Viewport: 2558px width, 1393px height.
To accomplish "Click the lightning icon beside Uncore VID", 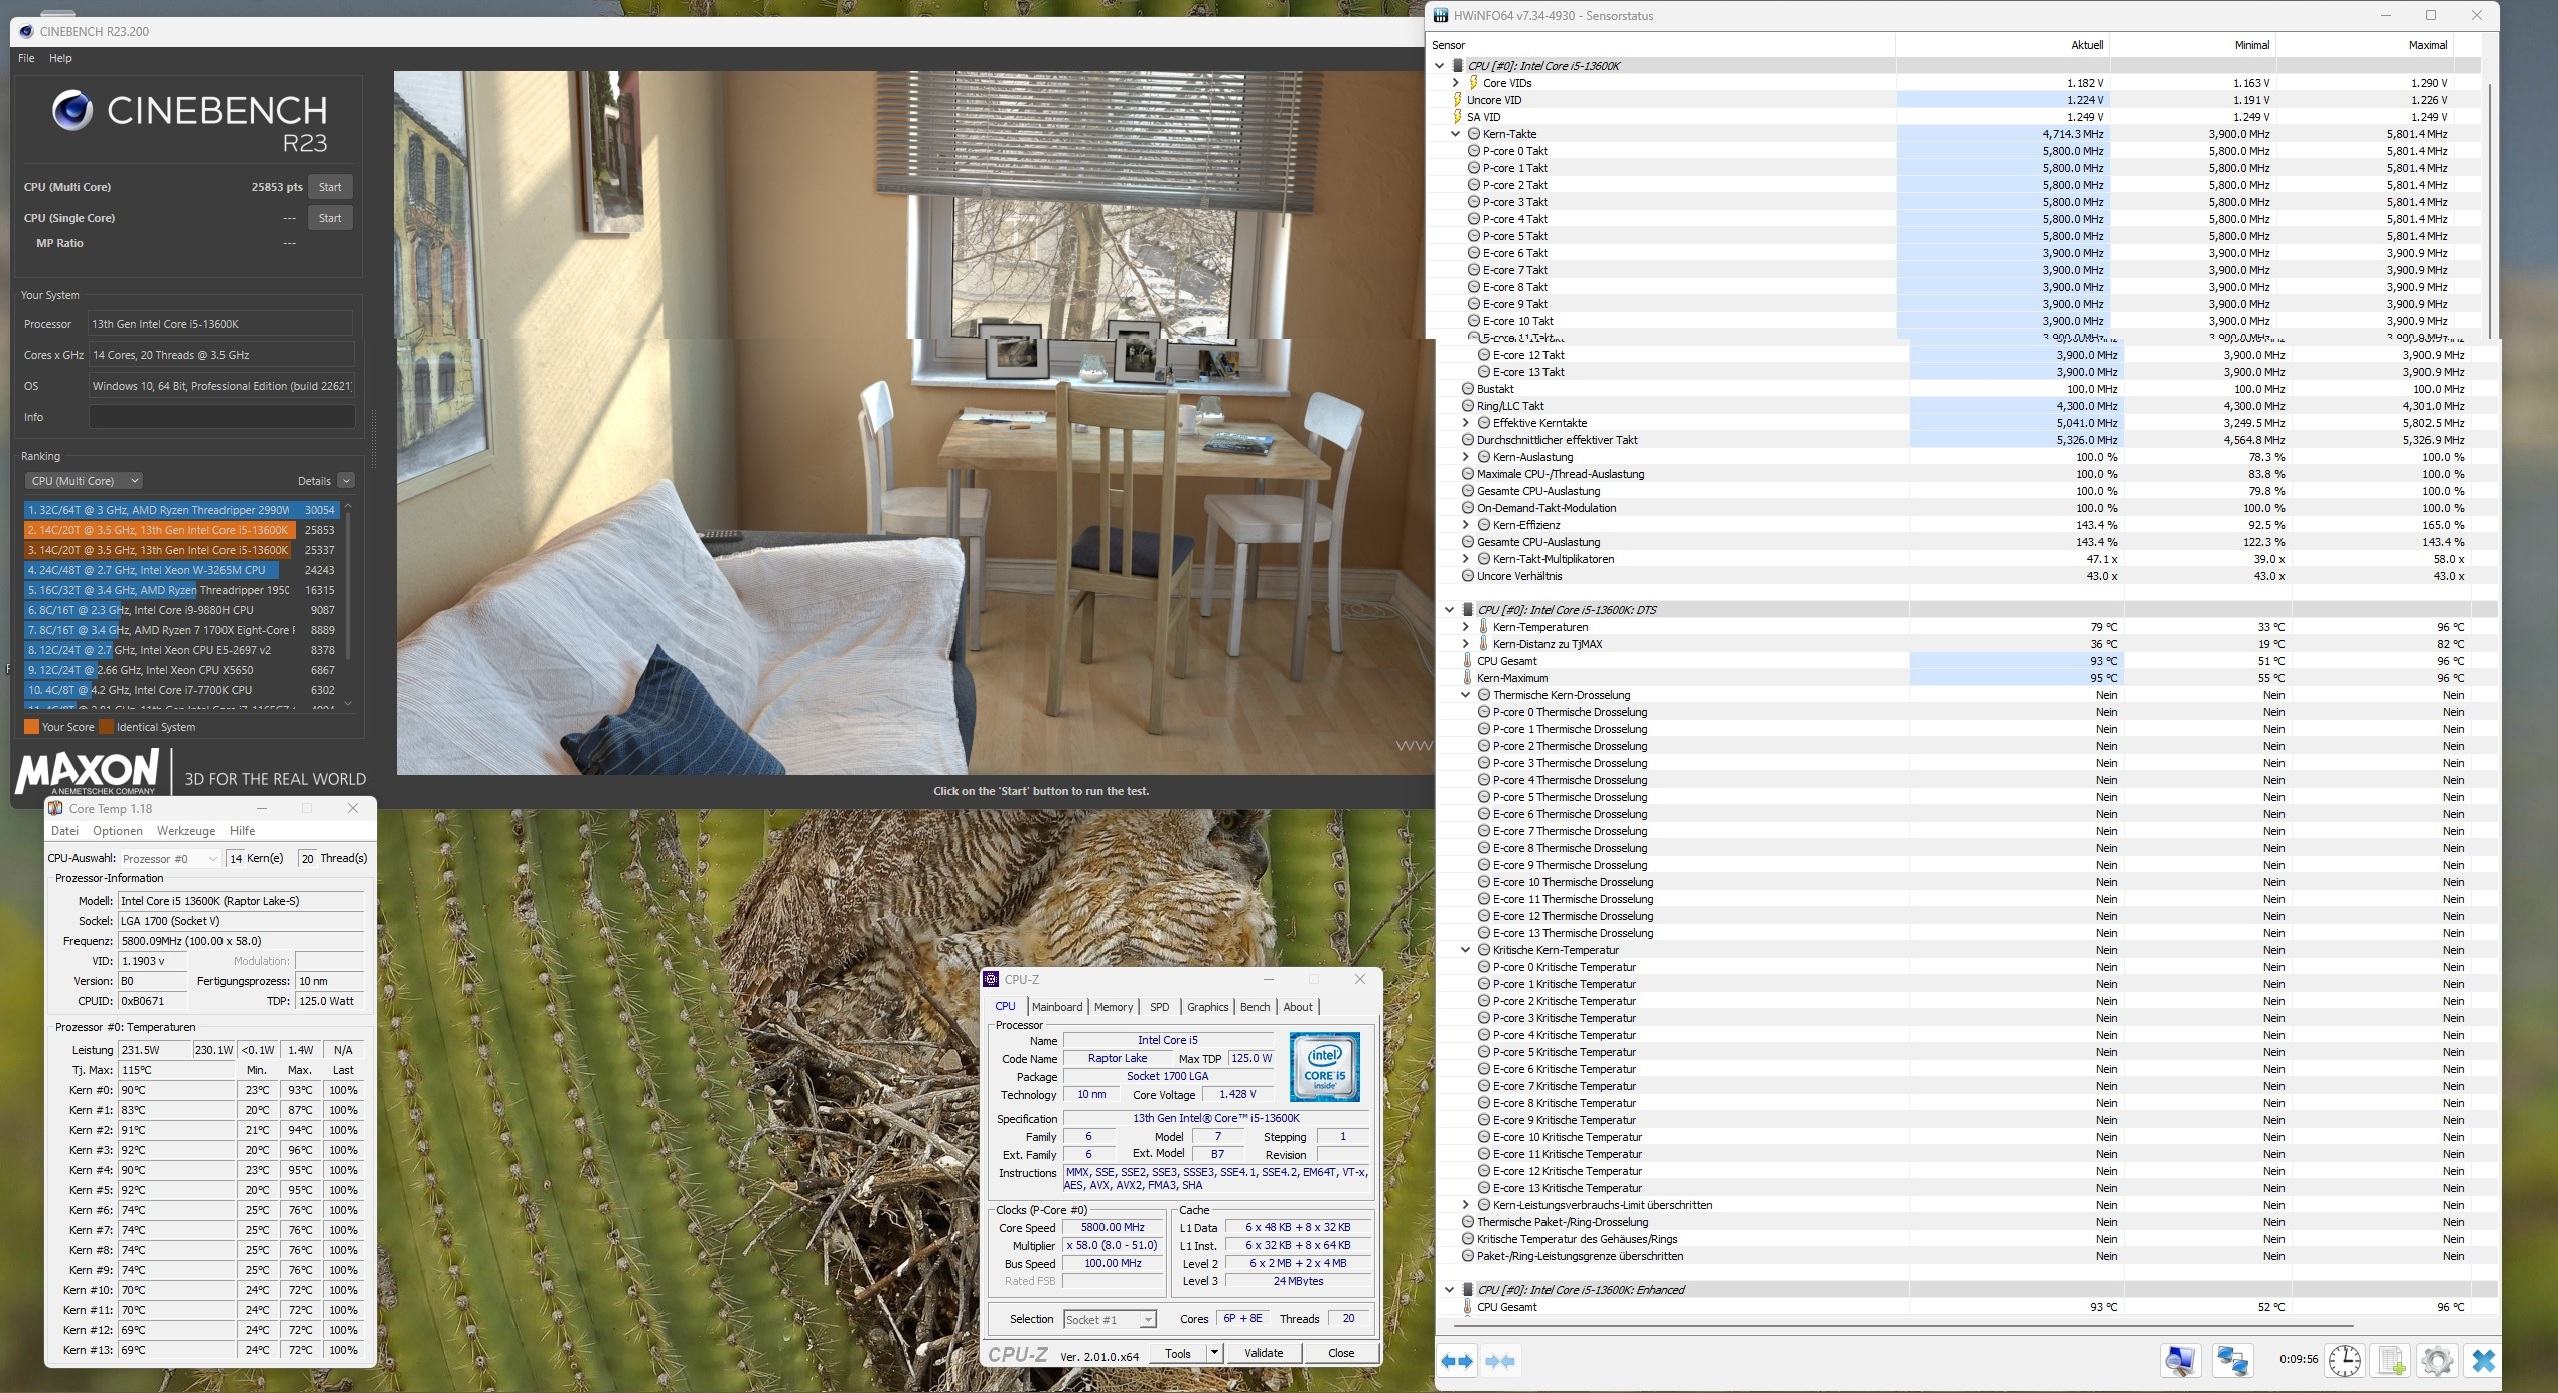I will [1457, 100].
